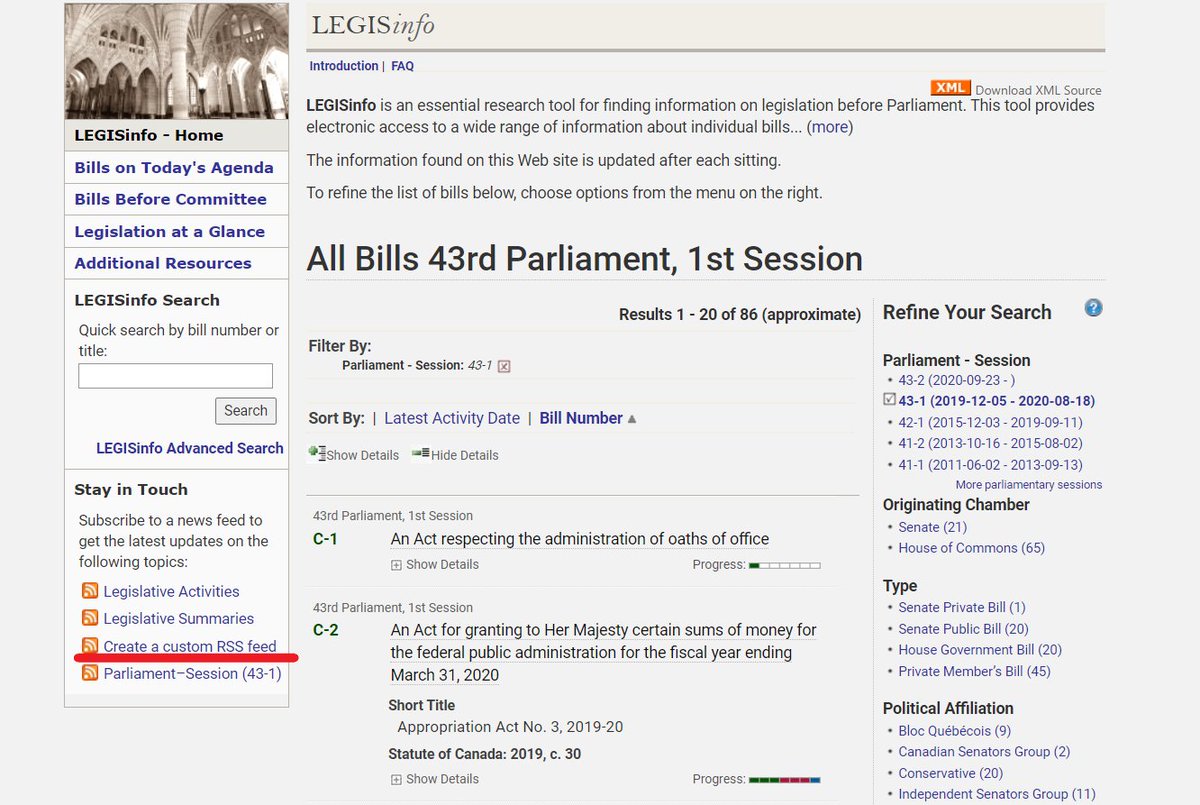Sort by Bill Number

pyautogui.click(x=581, y=418)
